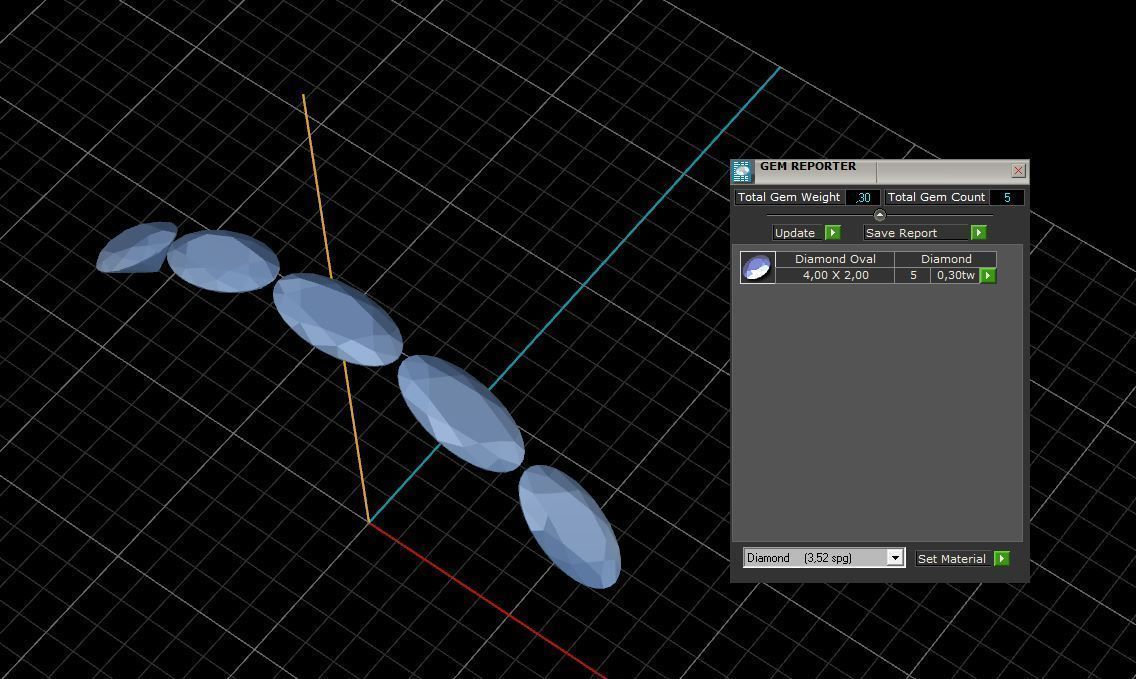Click the 0,30tw weight cell
This screenshot has height=679, width=1136.
tap(956, 275)
